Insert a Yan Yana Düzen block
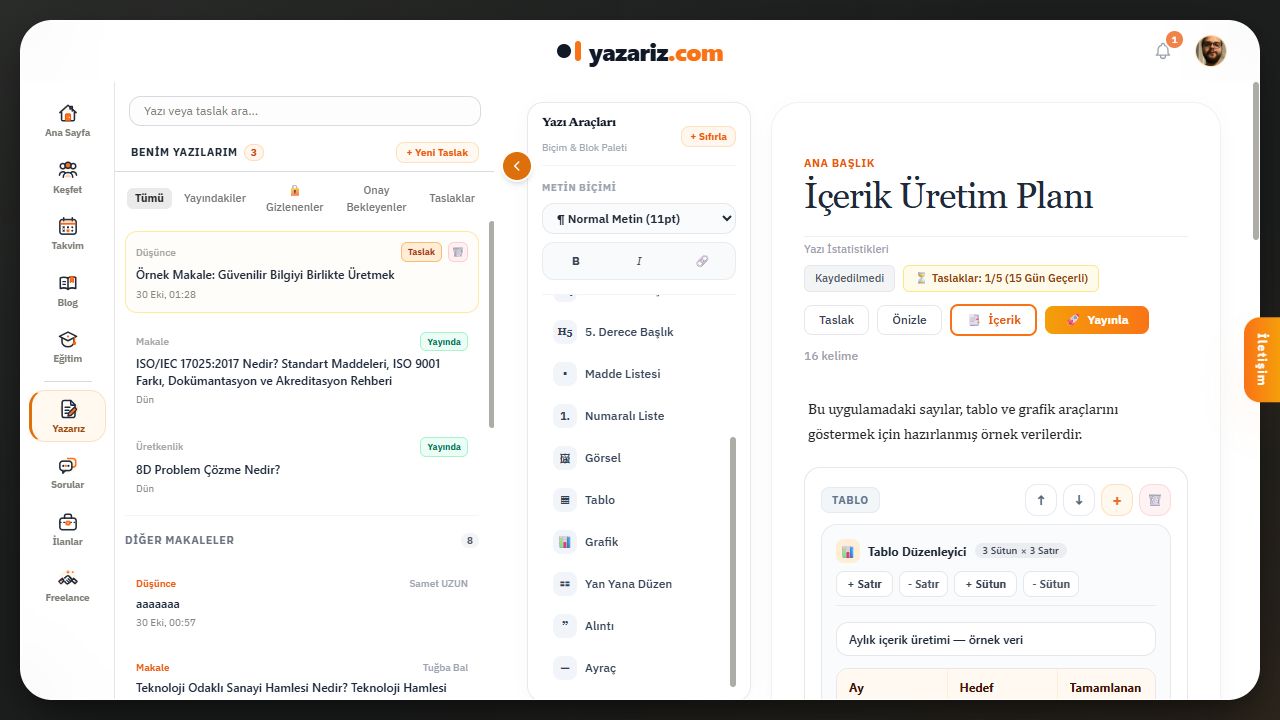Viewport: 1280px width, 720px height. point(639,584)
